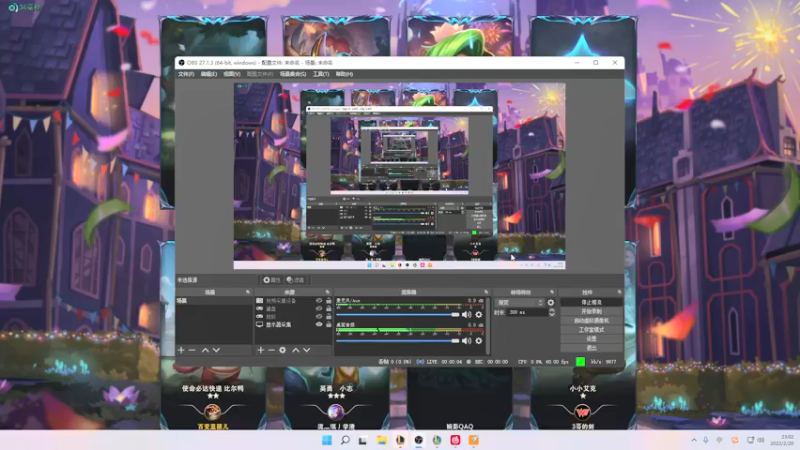
Task: Click 工作室模式 studio mode button
Action: point(591,330)
